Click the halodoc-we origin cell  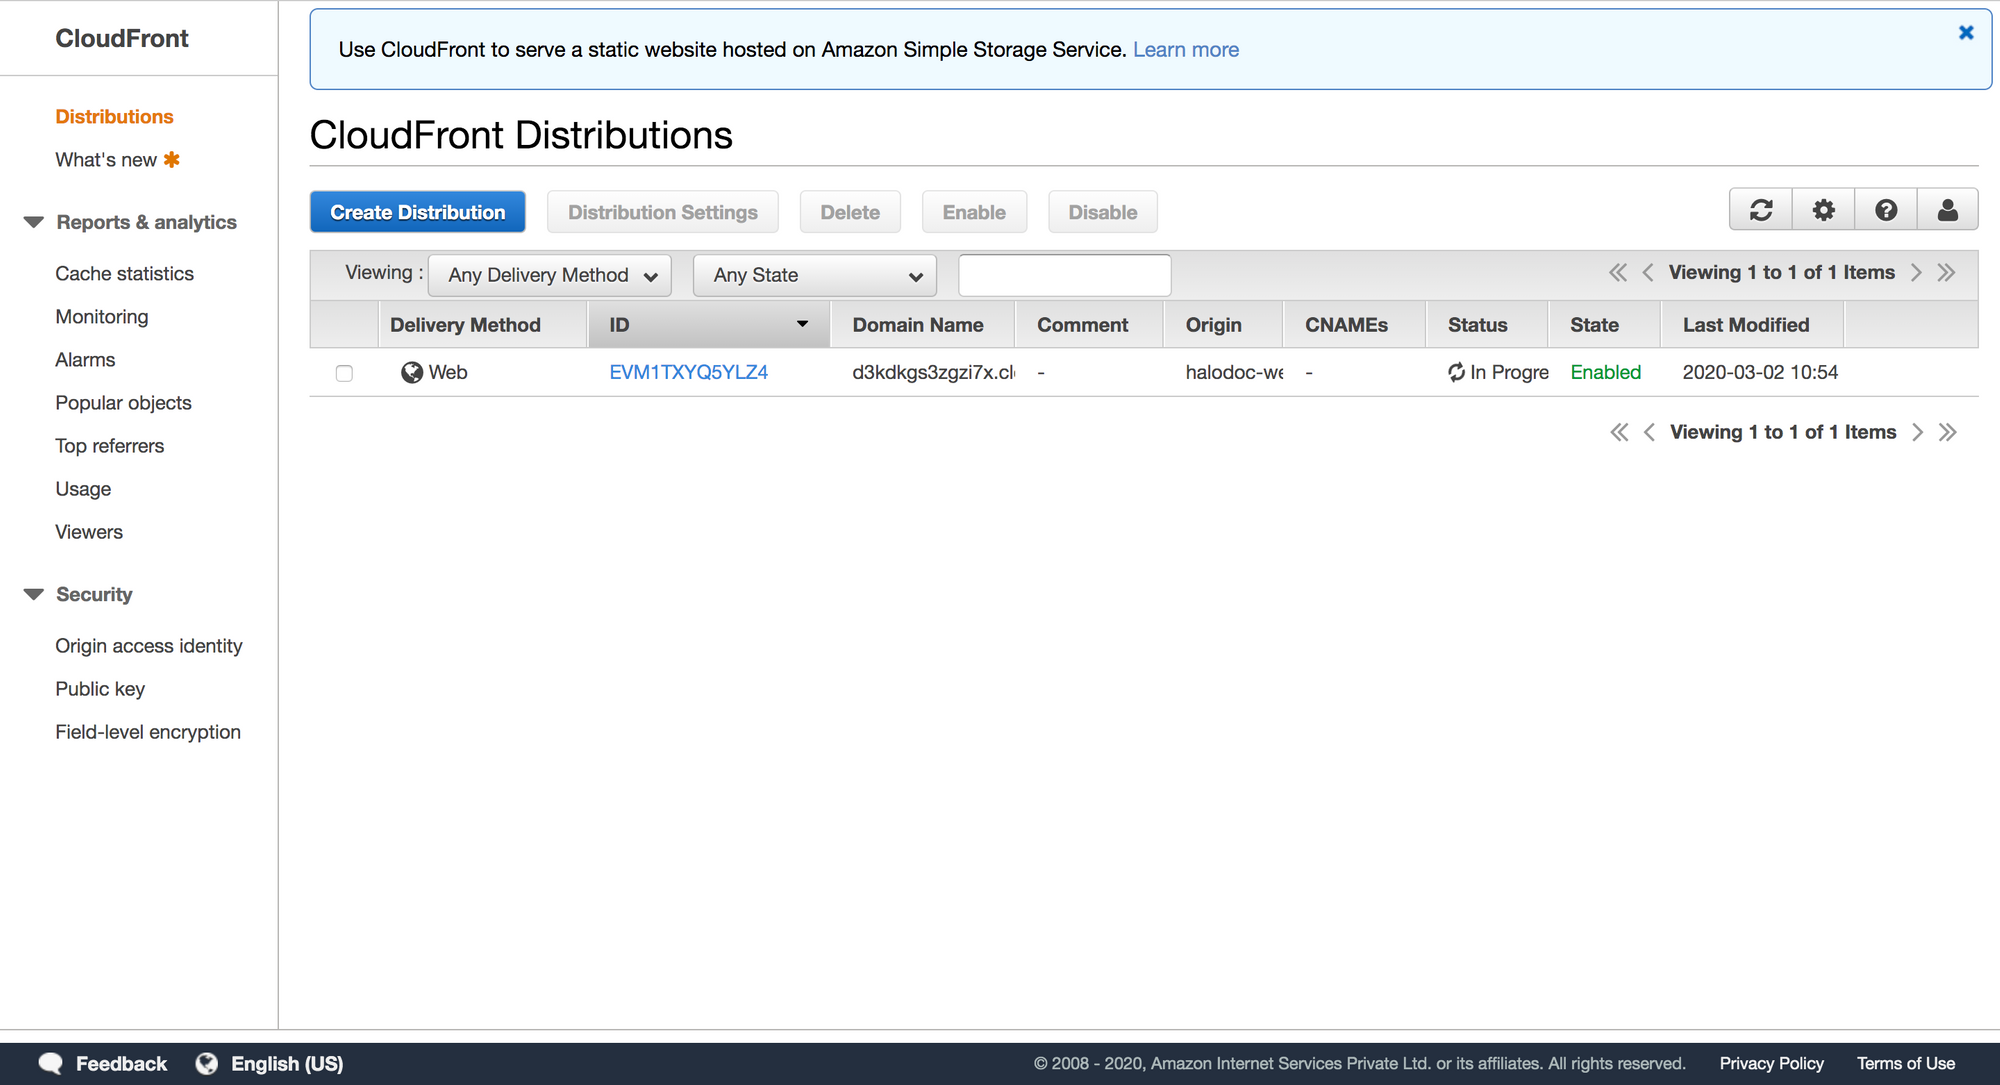pos(1234,373)
